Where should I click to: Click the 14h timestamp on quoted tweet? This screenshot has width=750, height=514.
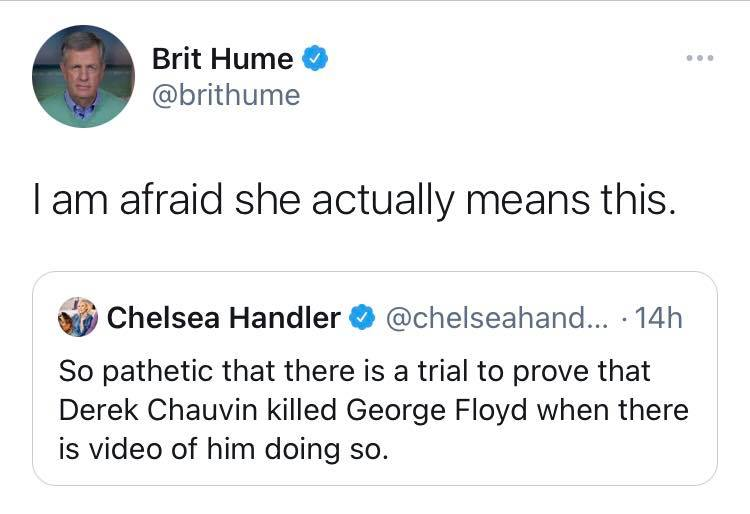(x=658, y=318)
